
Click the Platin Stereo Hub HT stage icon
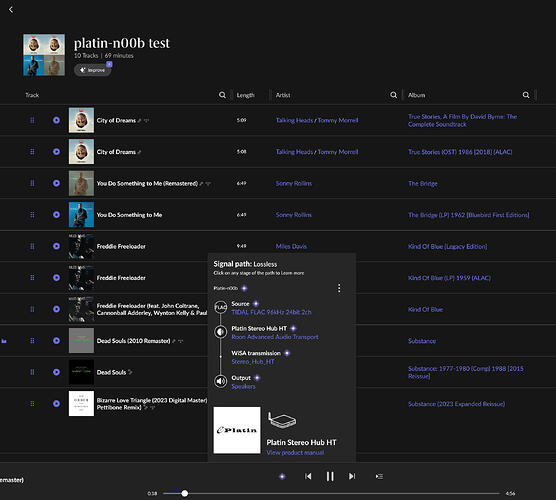click(x=221, y=332)
